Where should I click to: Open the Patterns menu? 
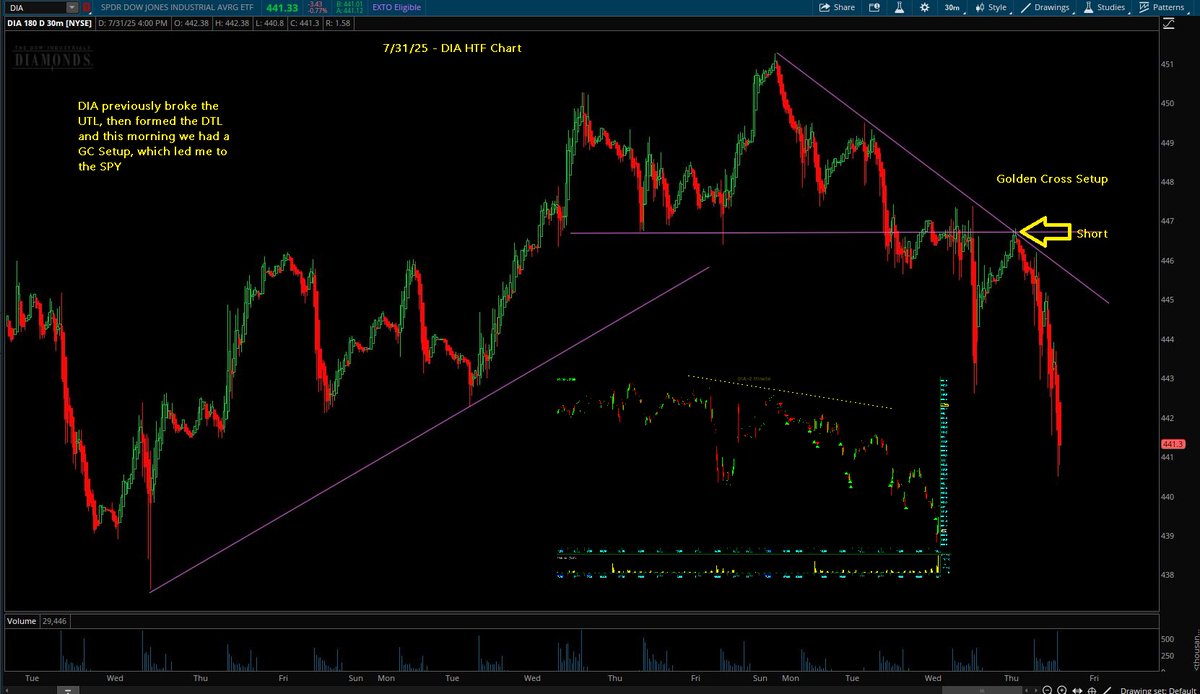(1166, 7)
